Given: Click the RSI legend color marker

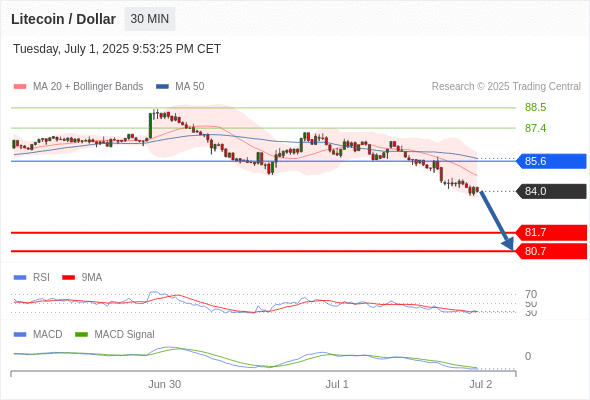Looking at the screenshot, I should click(20, 278).
